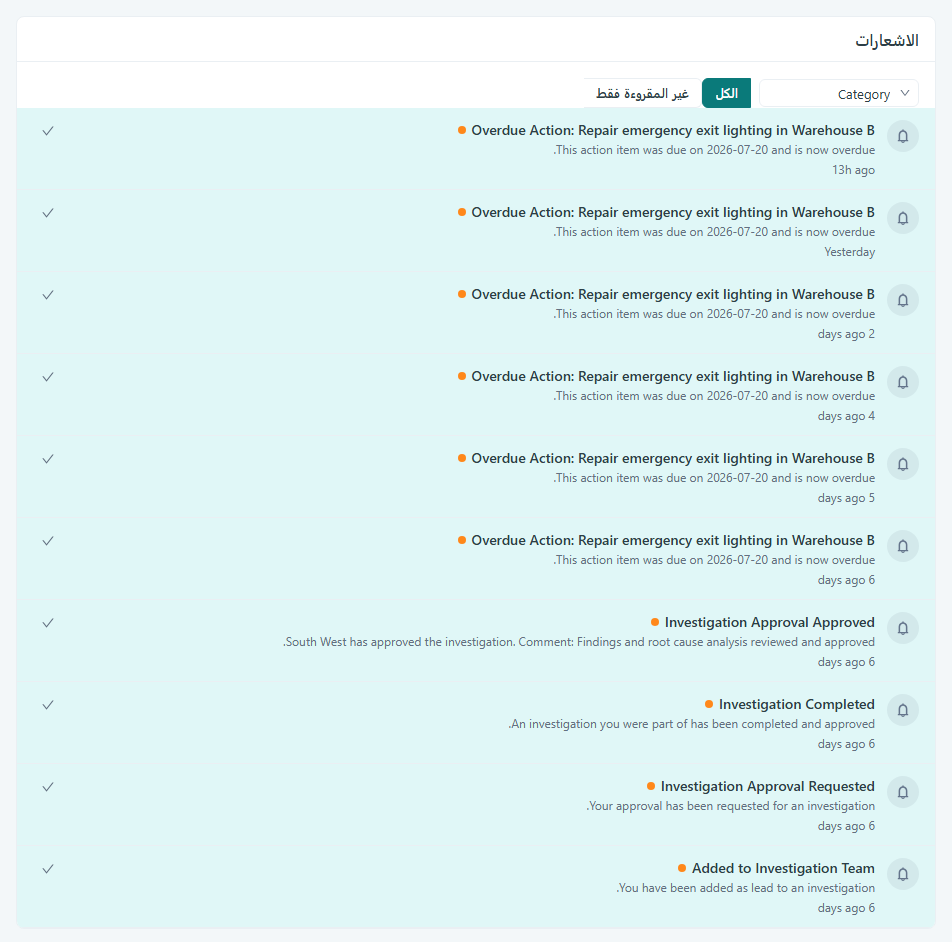Tick the checkmark on overdue notification from 2 days ago
The width and height of the screenshot is (952, 942).
48,295
